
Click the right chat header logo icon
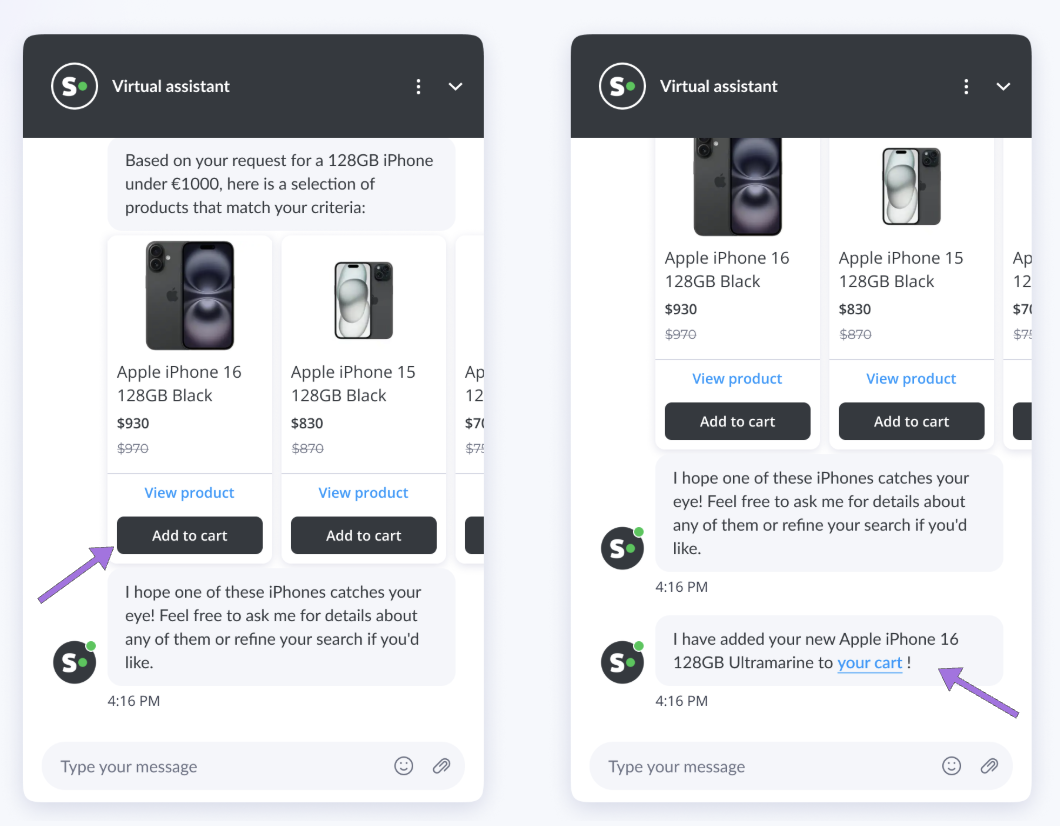click(x=622, y=87)
